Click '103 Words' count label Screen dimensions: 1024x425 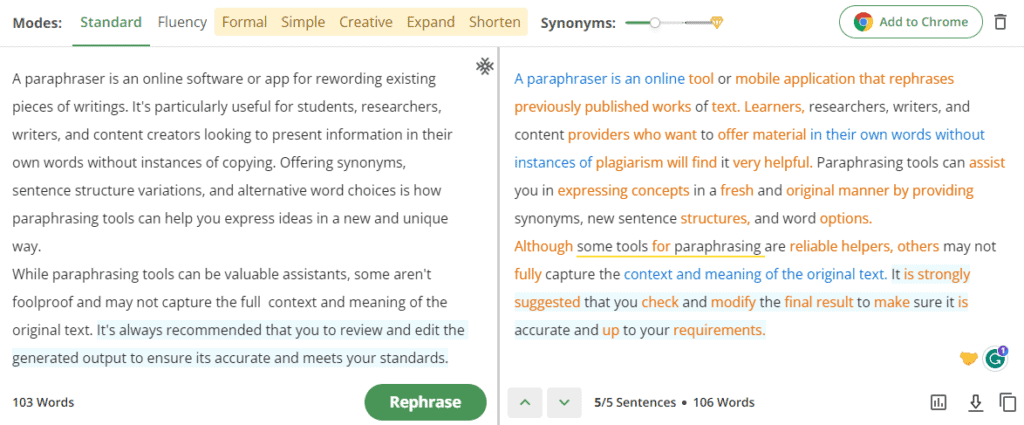(43, 402)
